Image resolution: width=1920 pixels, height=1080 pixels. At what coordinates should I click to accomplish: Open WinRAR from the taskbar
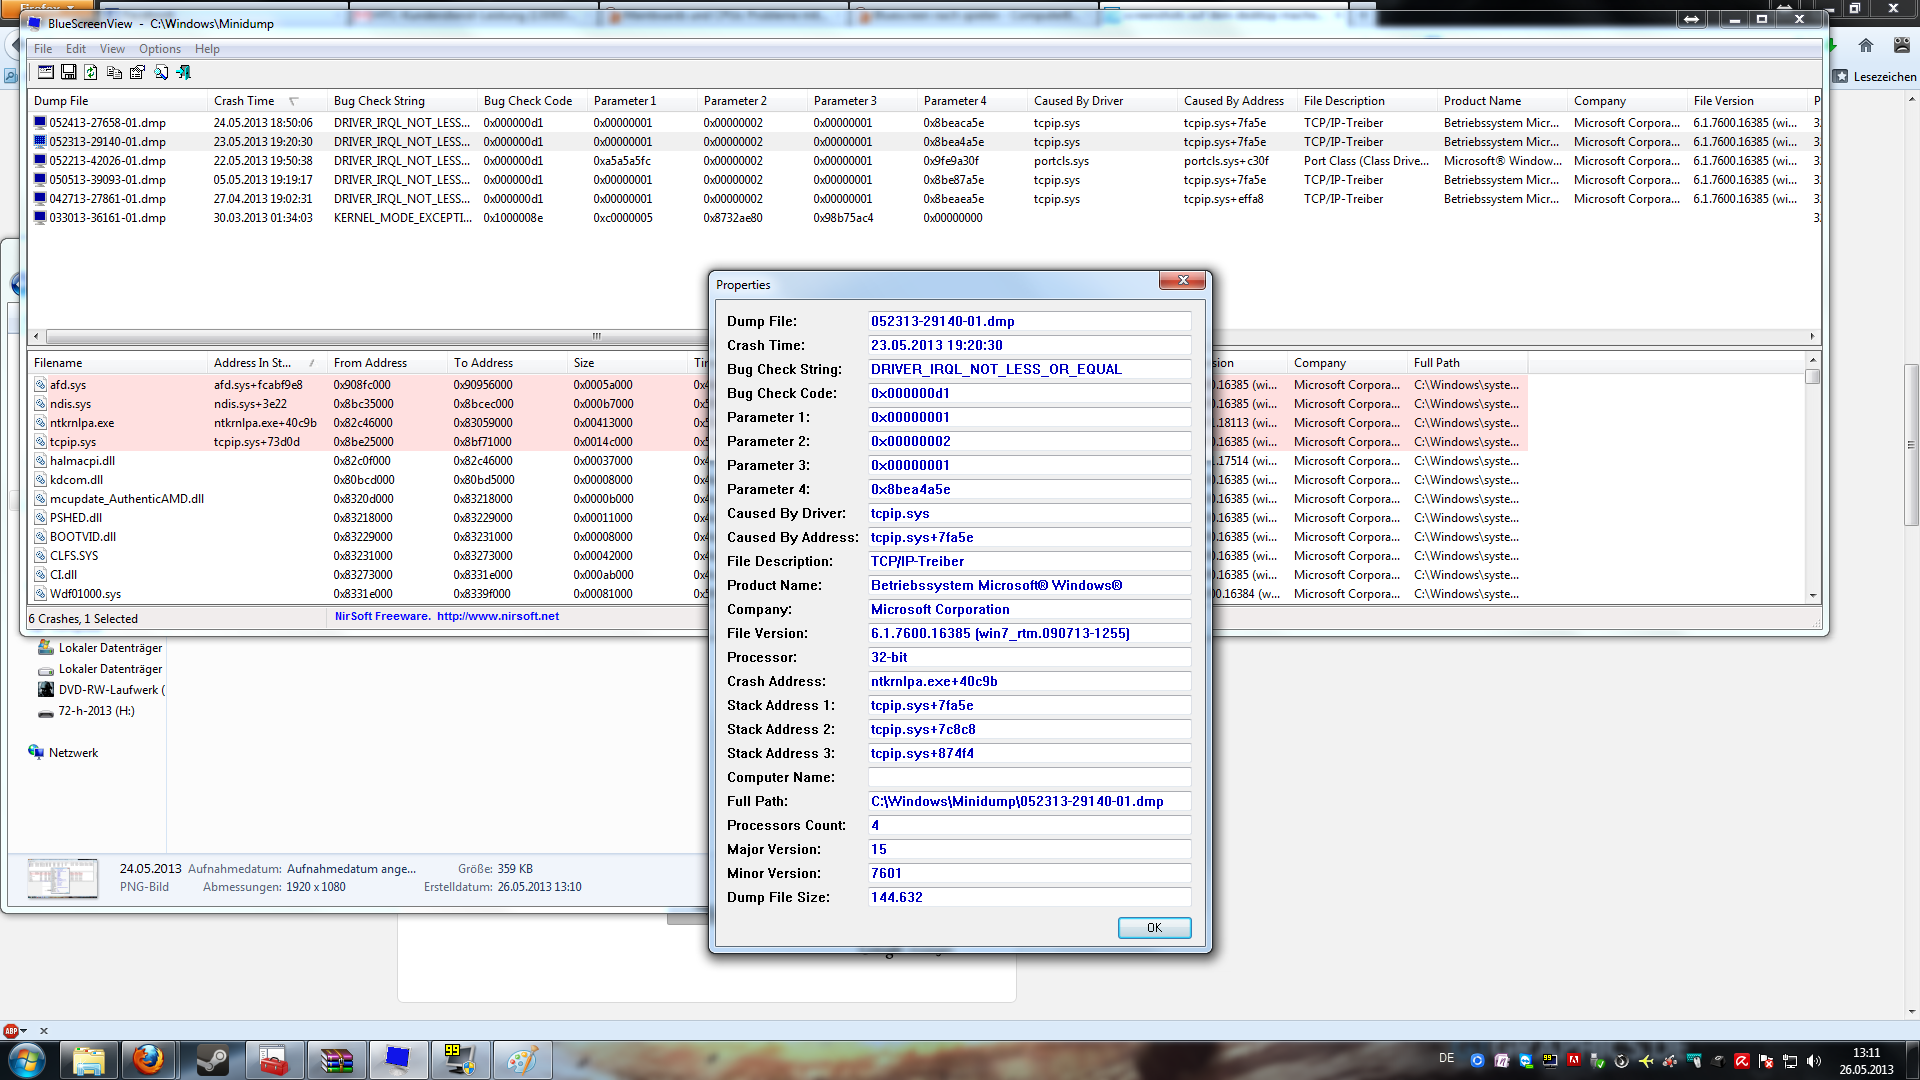pos(335,1060)
